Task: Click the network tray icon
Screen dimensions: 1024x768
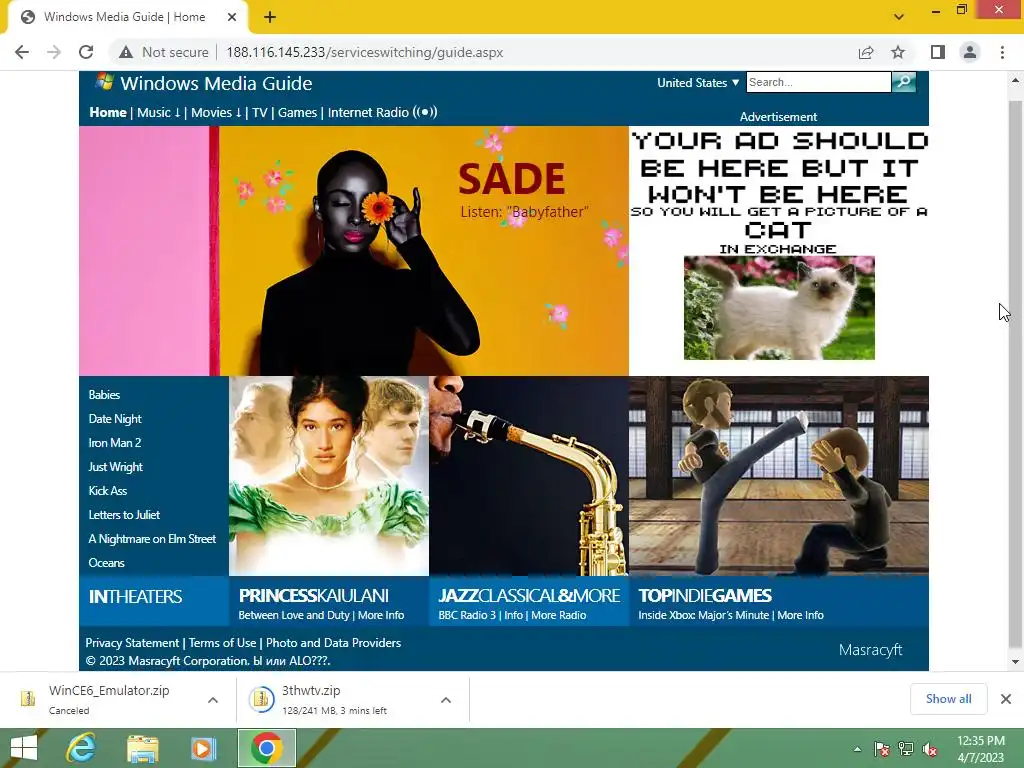Action: (906, 749)
